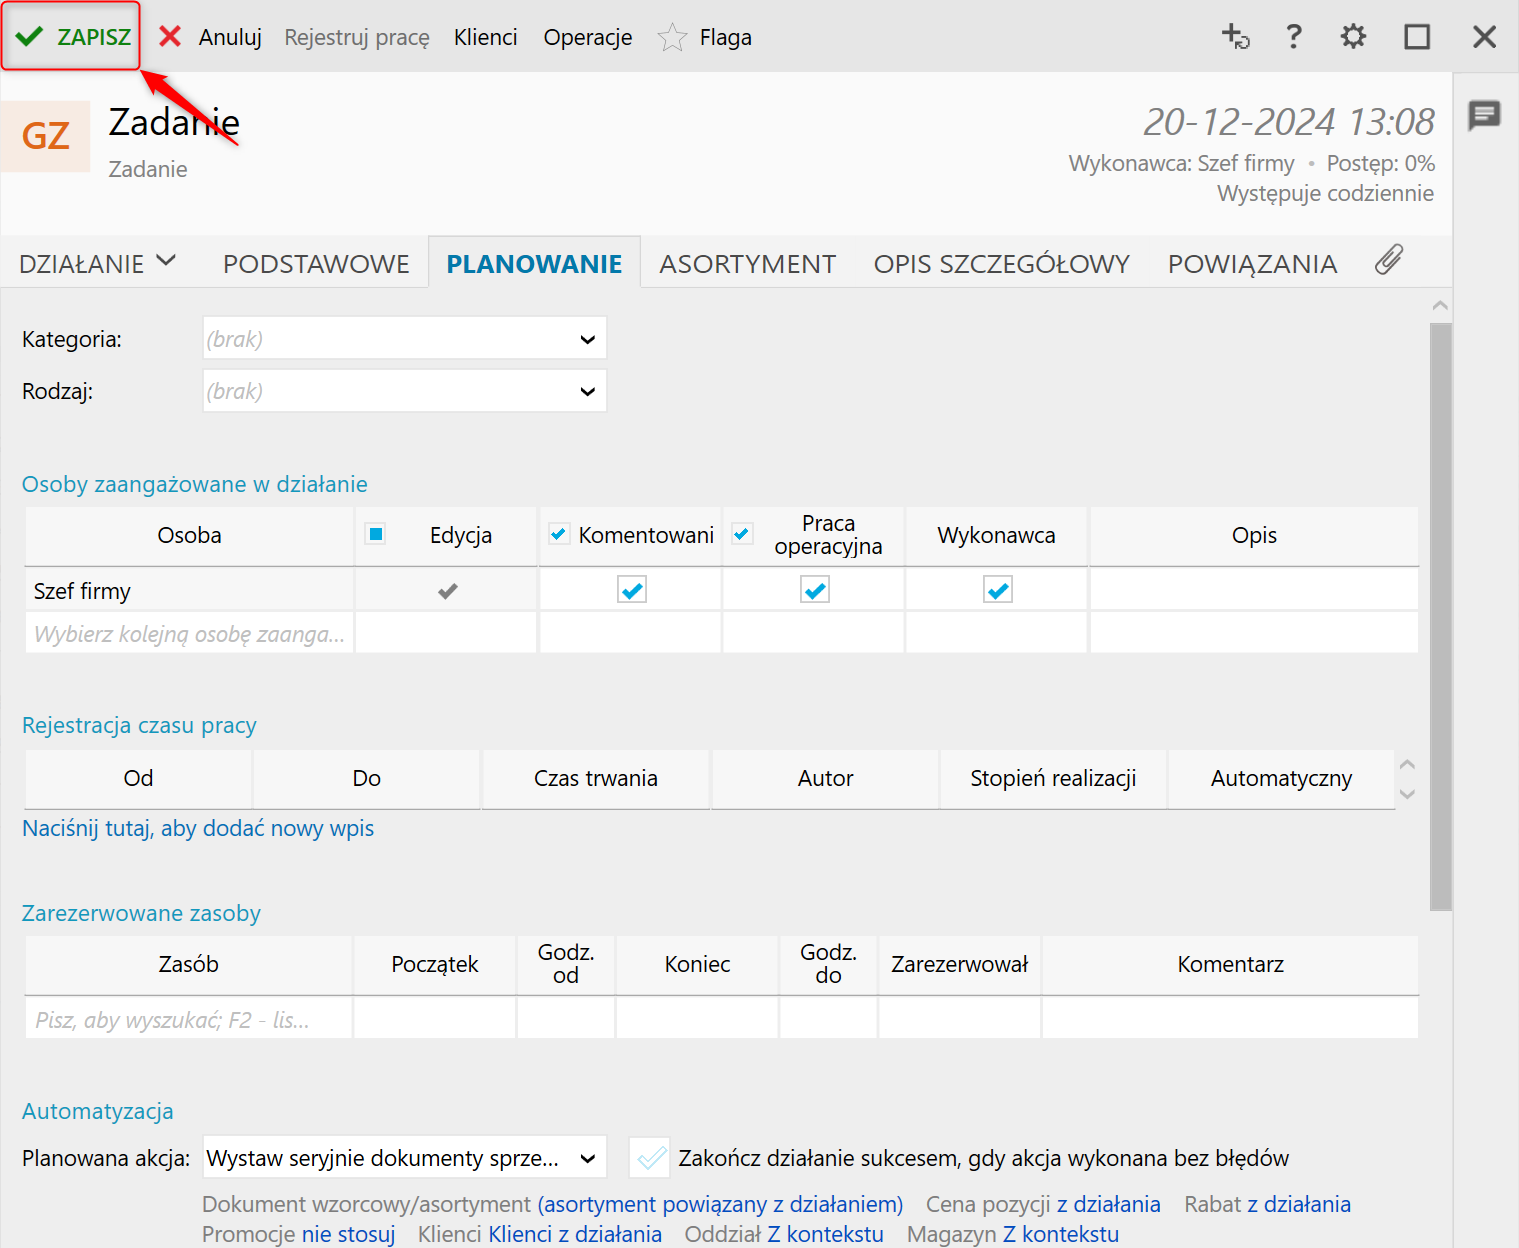Toggle Komentowanie checkbox for Szef firmy
This screenshot has height=1248, width=1519.
(632, 590)
